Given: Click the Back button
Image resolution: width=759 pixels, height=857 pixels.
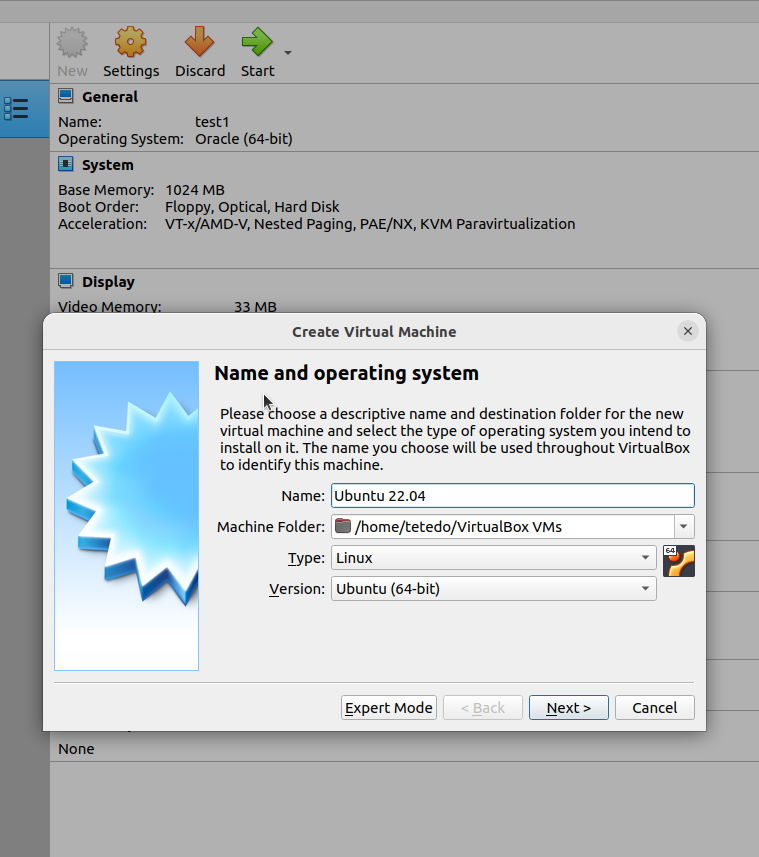Looking at the screenshot, I should coord(483,708).
